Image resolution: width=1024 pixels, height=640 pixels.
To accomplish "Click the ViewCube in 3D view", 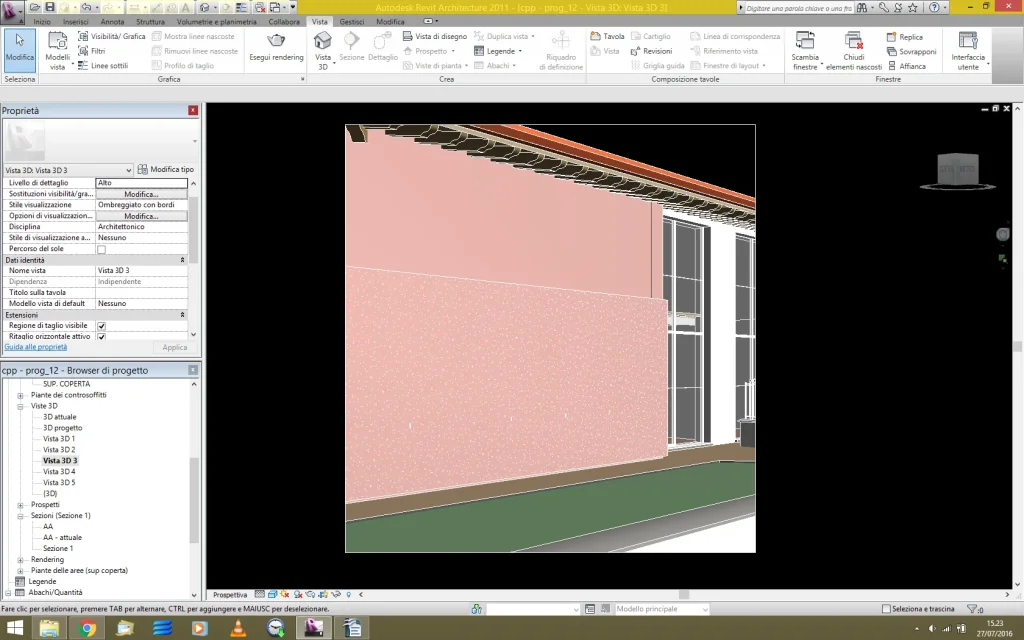I will [957, 171].
